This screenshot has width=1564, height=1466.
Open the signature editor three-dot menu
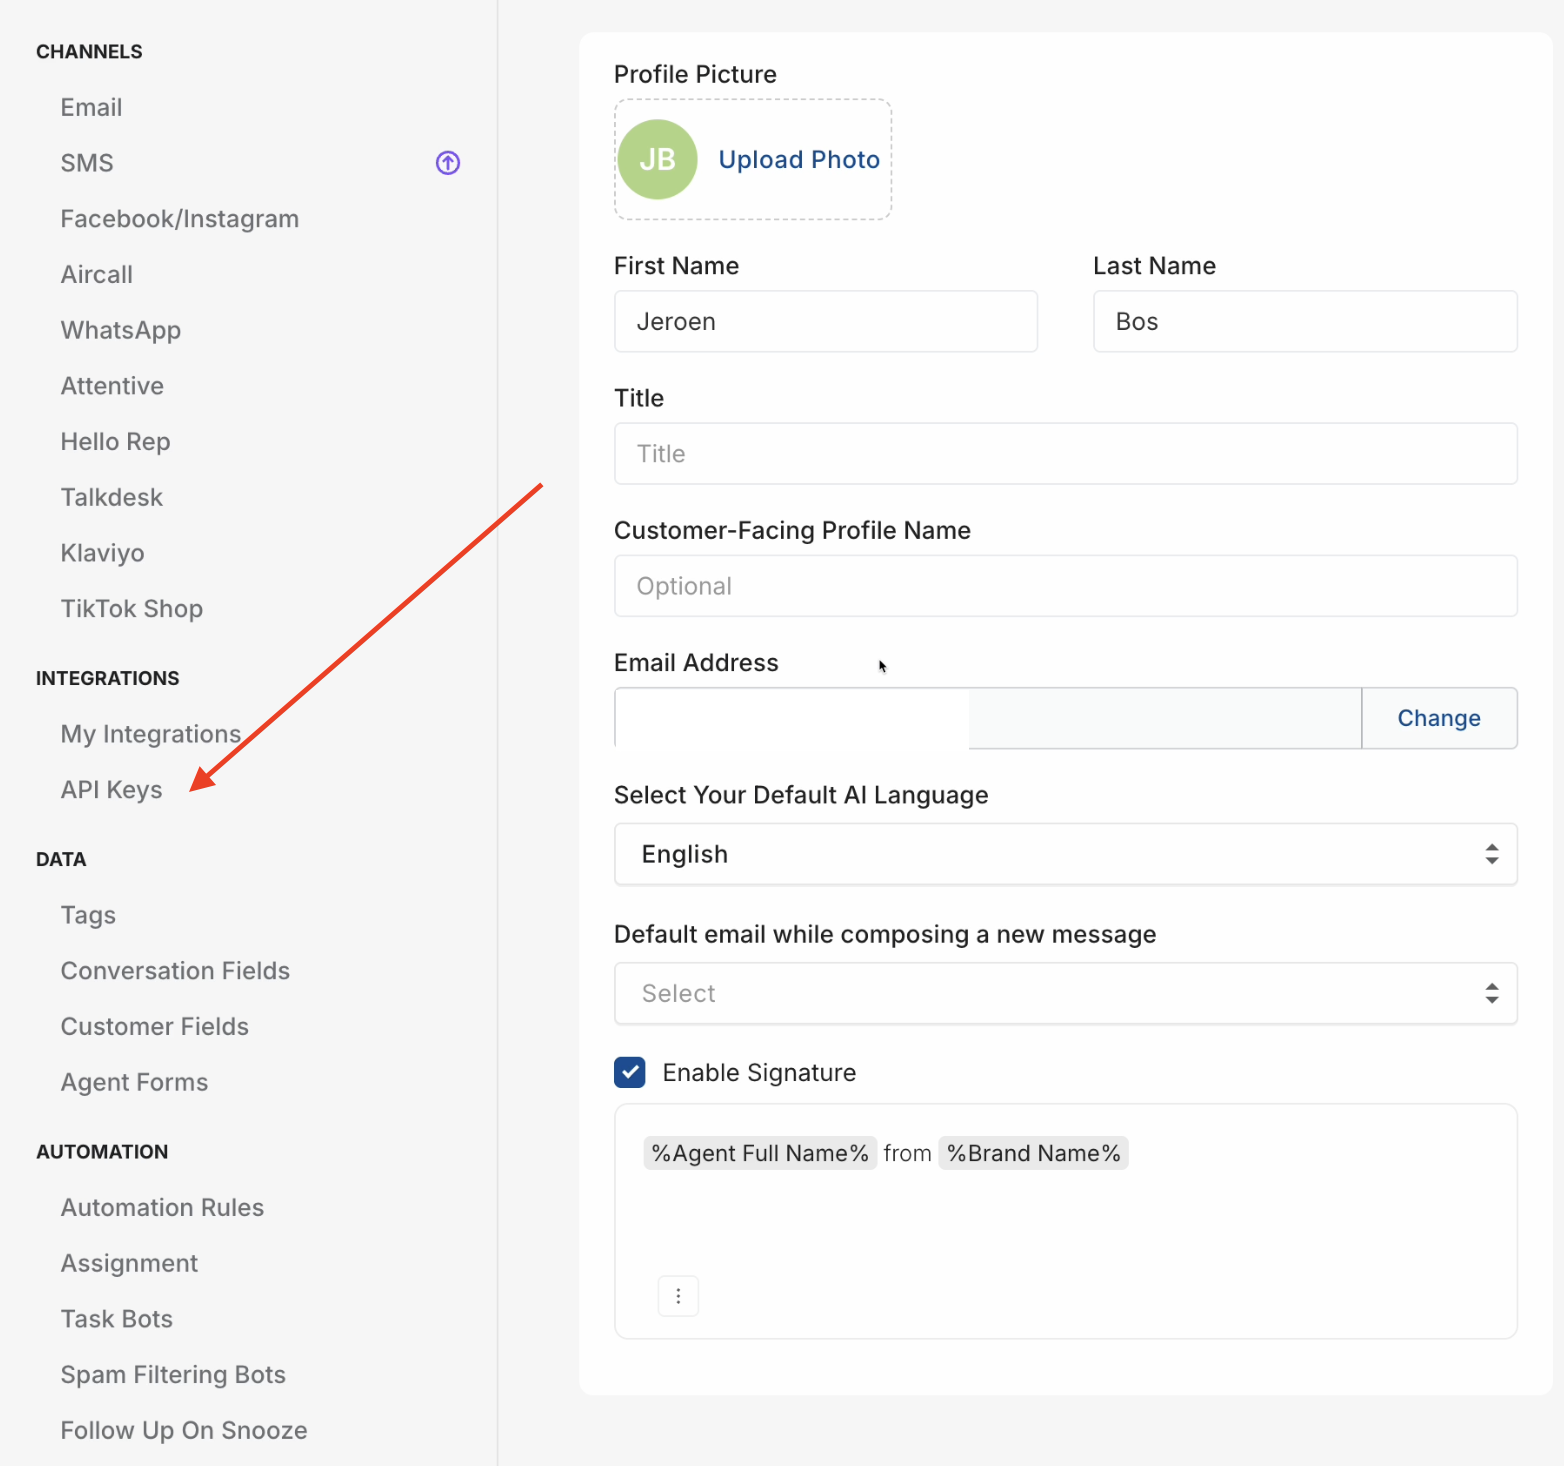[x=678, y=1296]
